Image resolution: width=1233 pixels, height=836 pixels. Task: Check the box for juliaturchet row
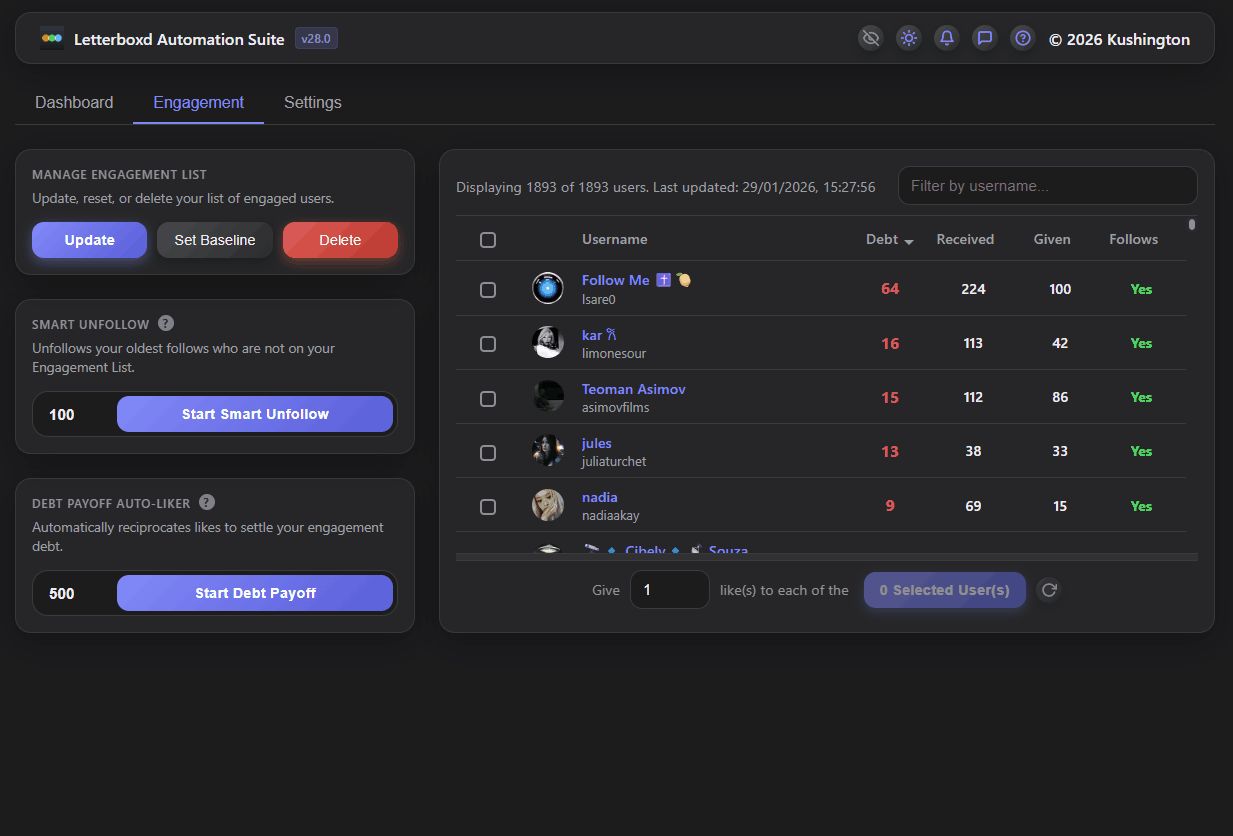488,452
